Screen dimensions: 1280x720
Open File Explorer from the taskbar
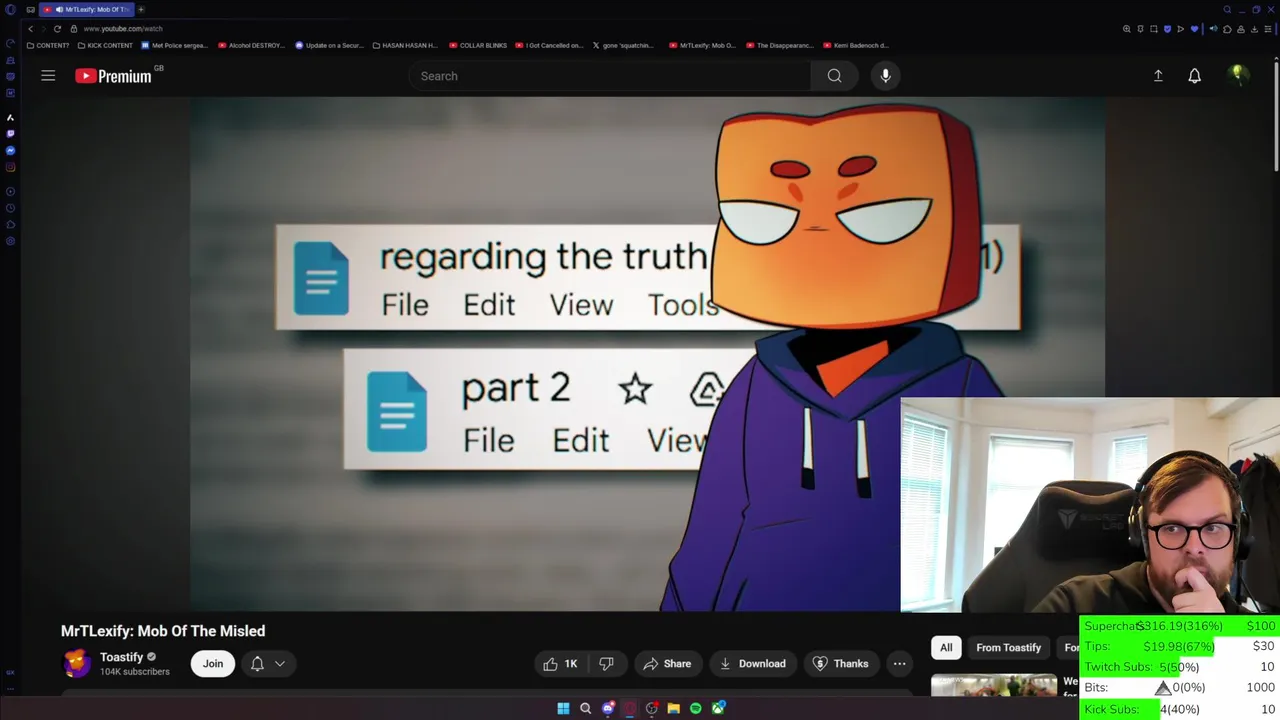tap(674, 708)
